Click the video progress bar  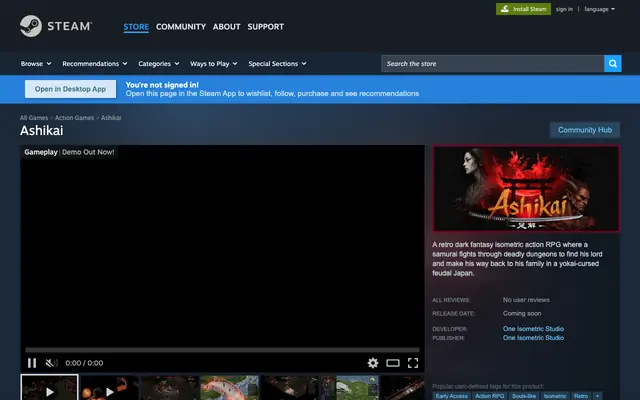[x=222, y=350]
